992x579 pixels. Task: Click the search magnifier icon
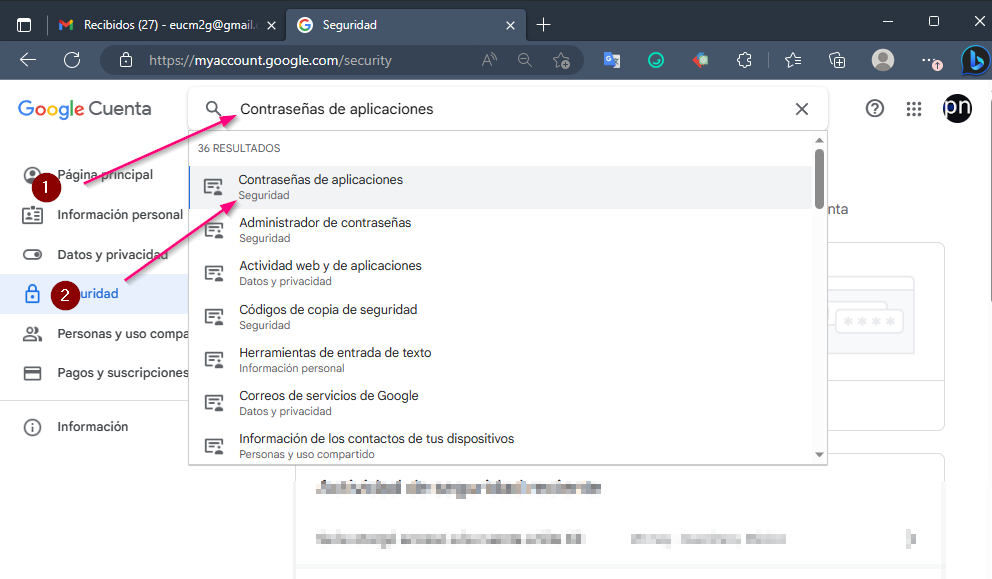point(214,108)
